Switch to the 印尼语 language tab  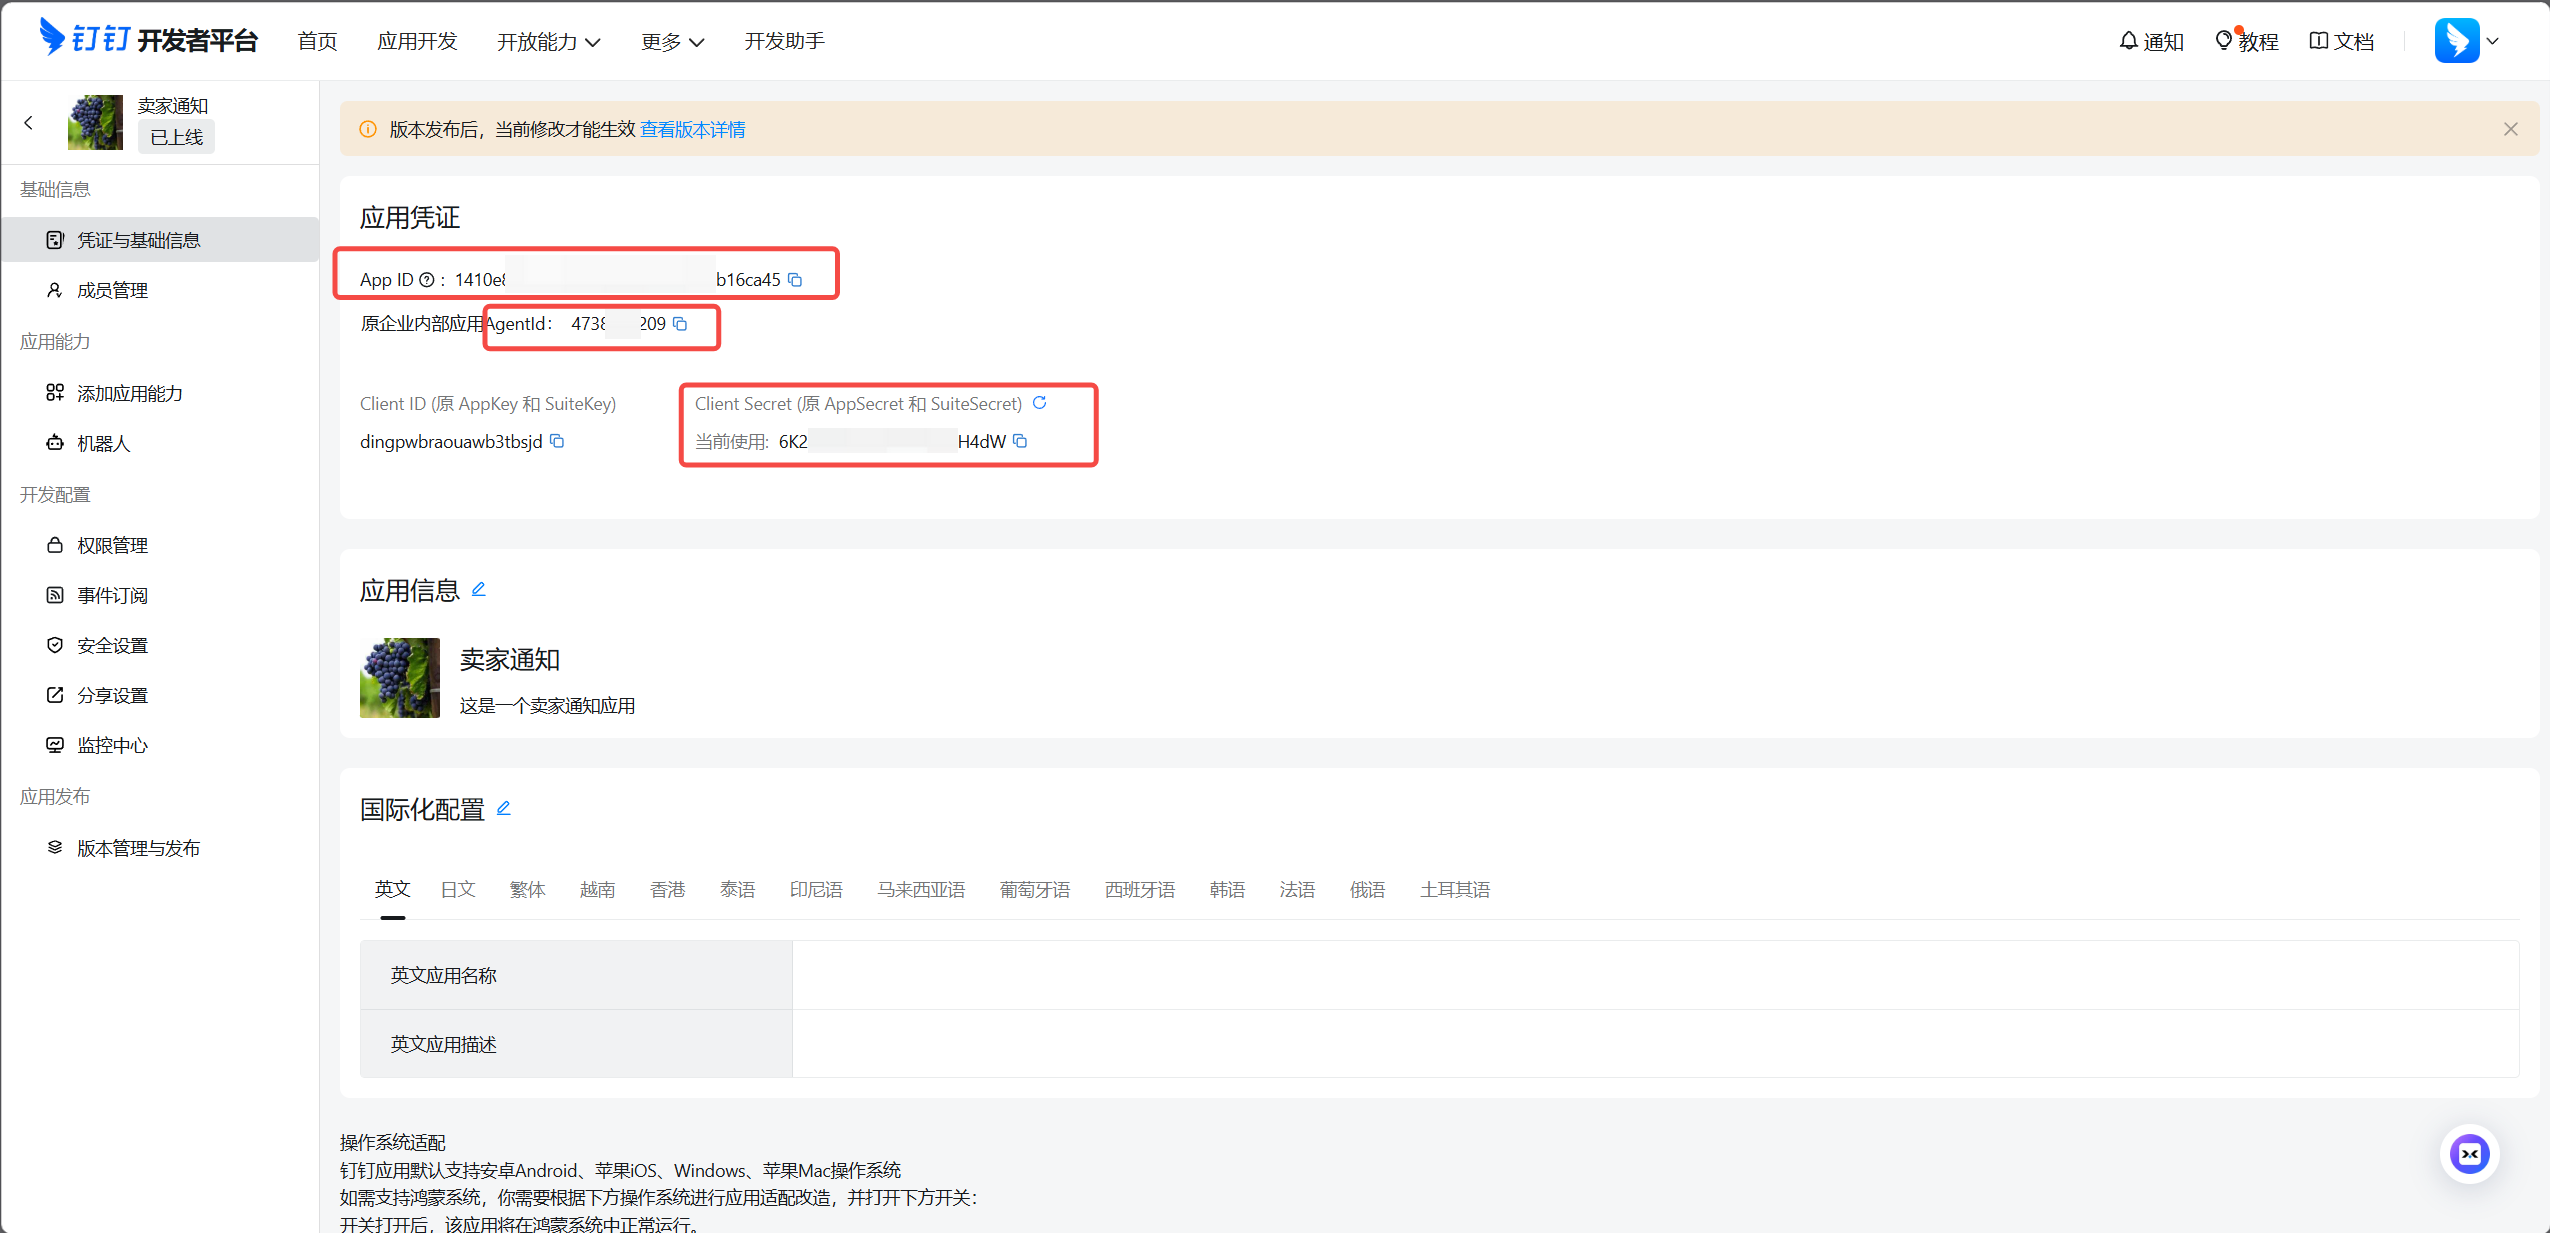click(x=816, y=889)
